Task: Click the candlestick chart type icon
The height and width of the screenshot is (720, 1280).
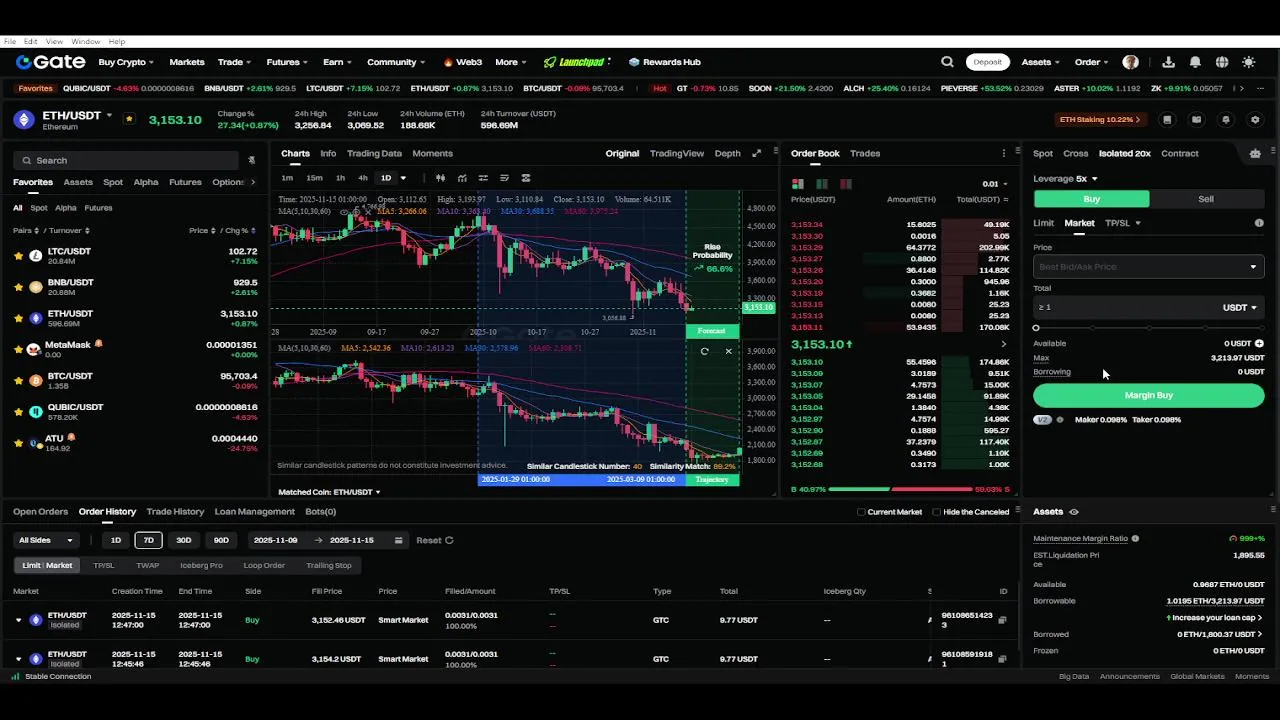Action: (x=440, y=178)
